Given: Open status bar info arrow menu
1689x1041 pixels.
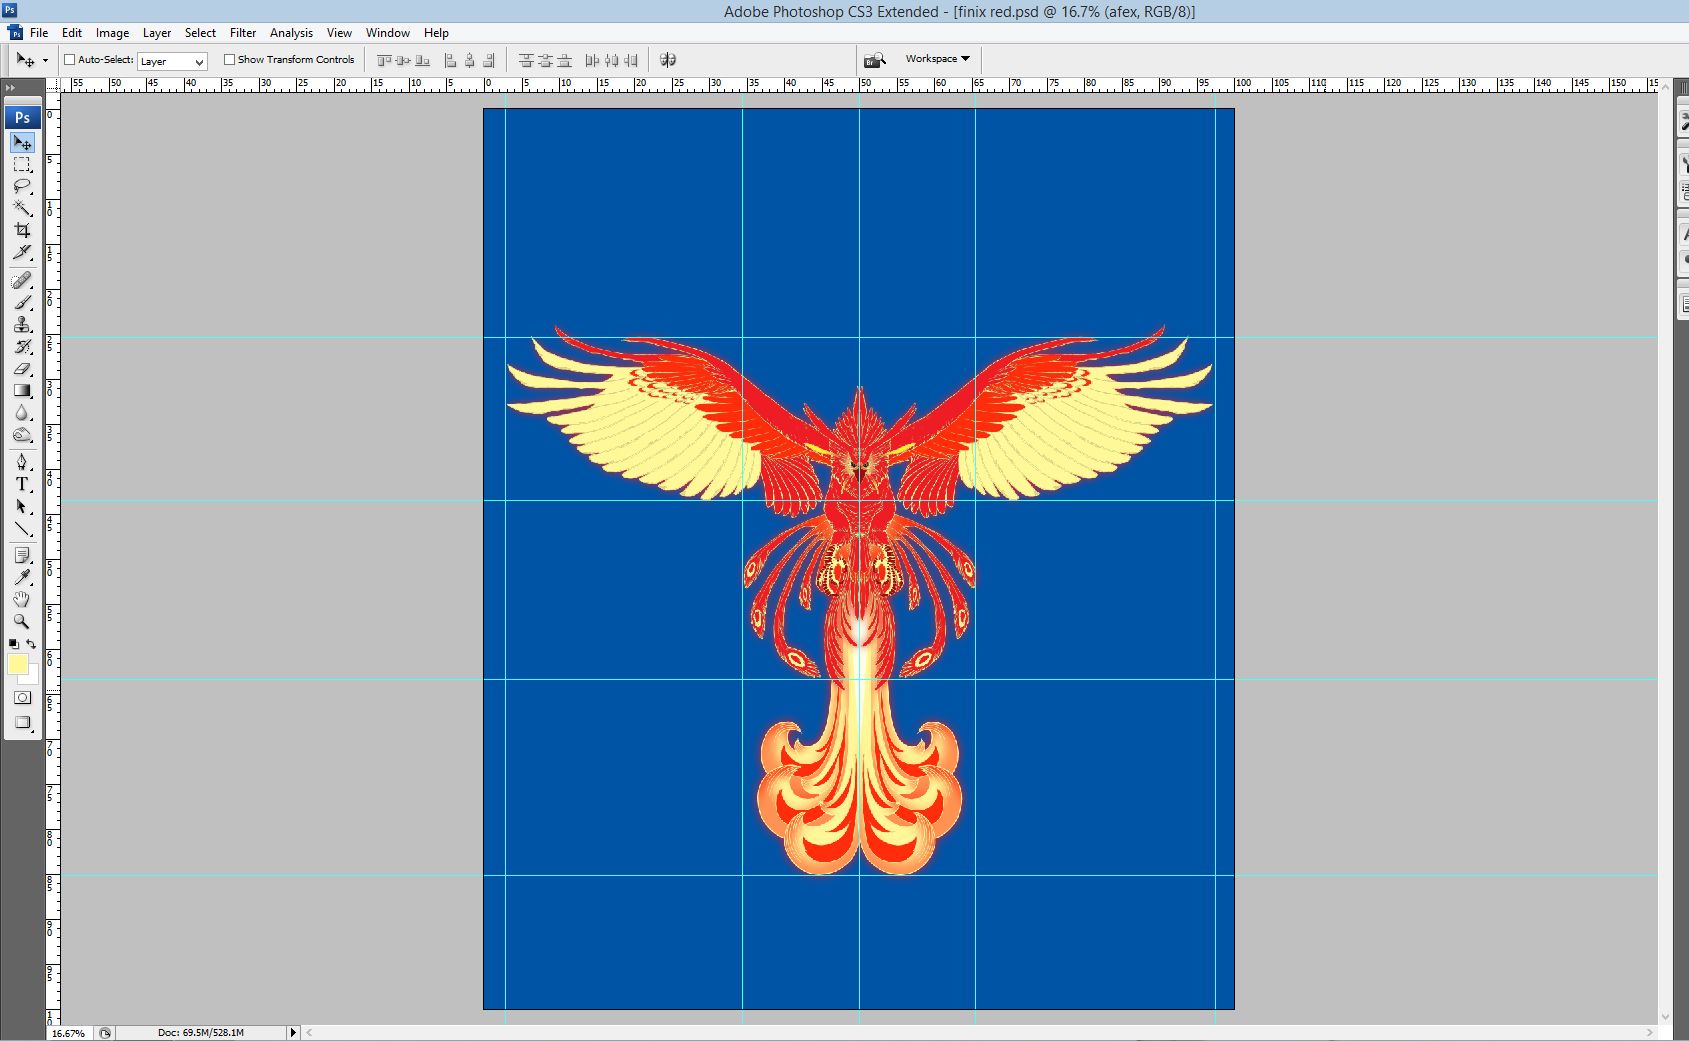Looking at the screenshot, I should point(293,1032).
